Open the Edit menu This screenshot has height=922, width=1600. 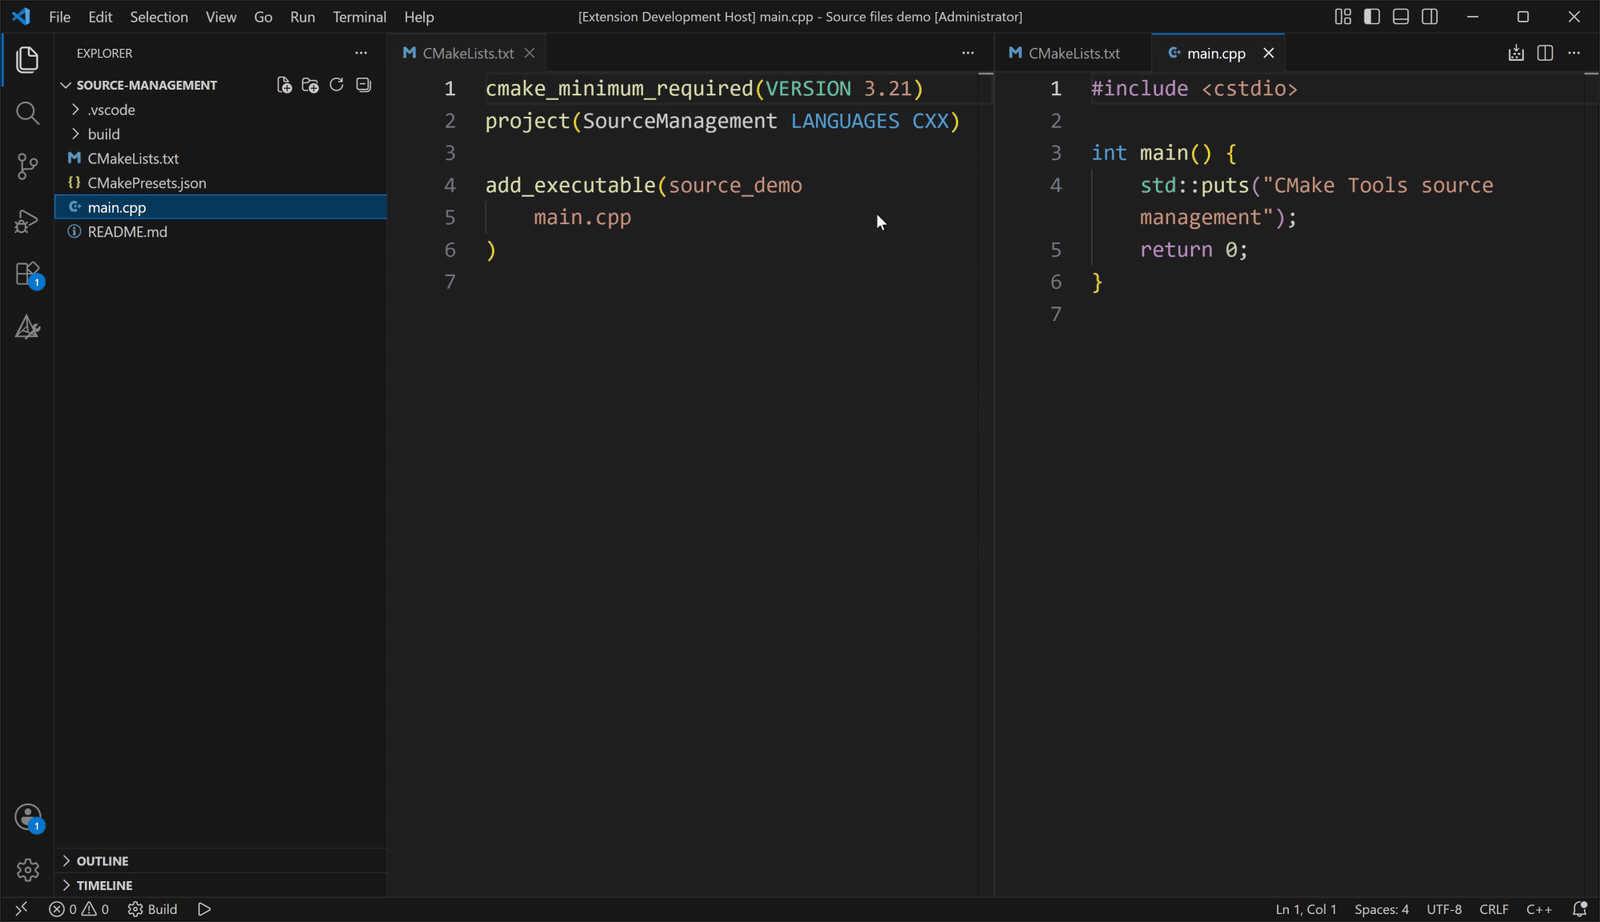tap(100, 17)
